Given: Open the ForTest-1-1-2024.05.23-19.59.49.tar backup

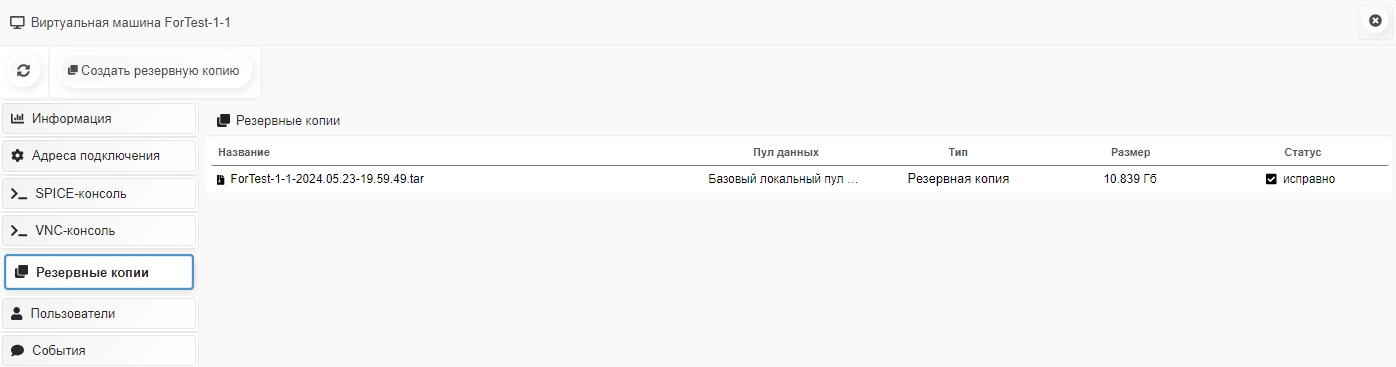Looking at the screenshot, I should coord(327,179).
